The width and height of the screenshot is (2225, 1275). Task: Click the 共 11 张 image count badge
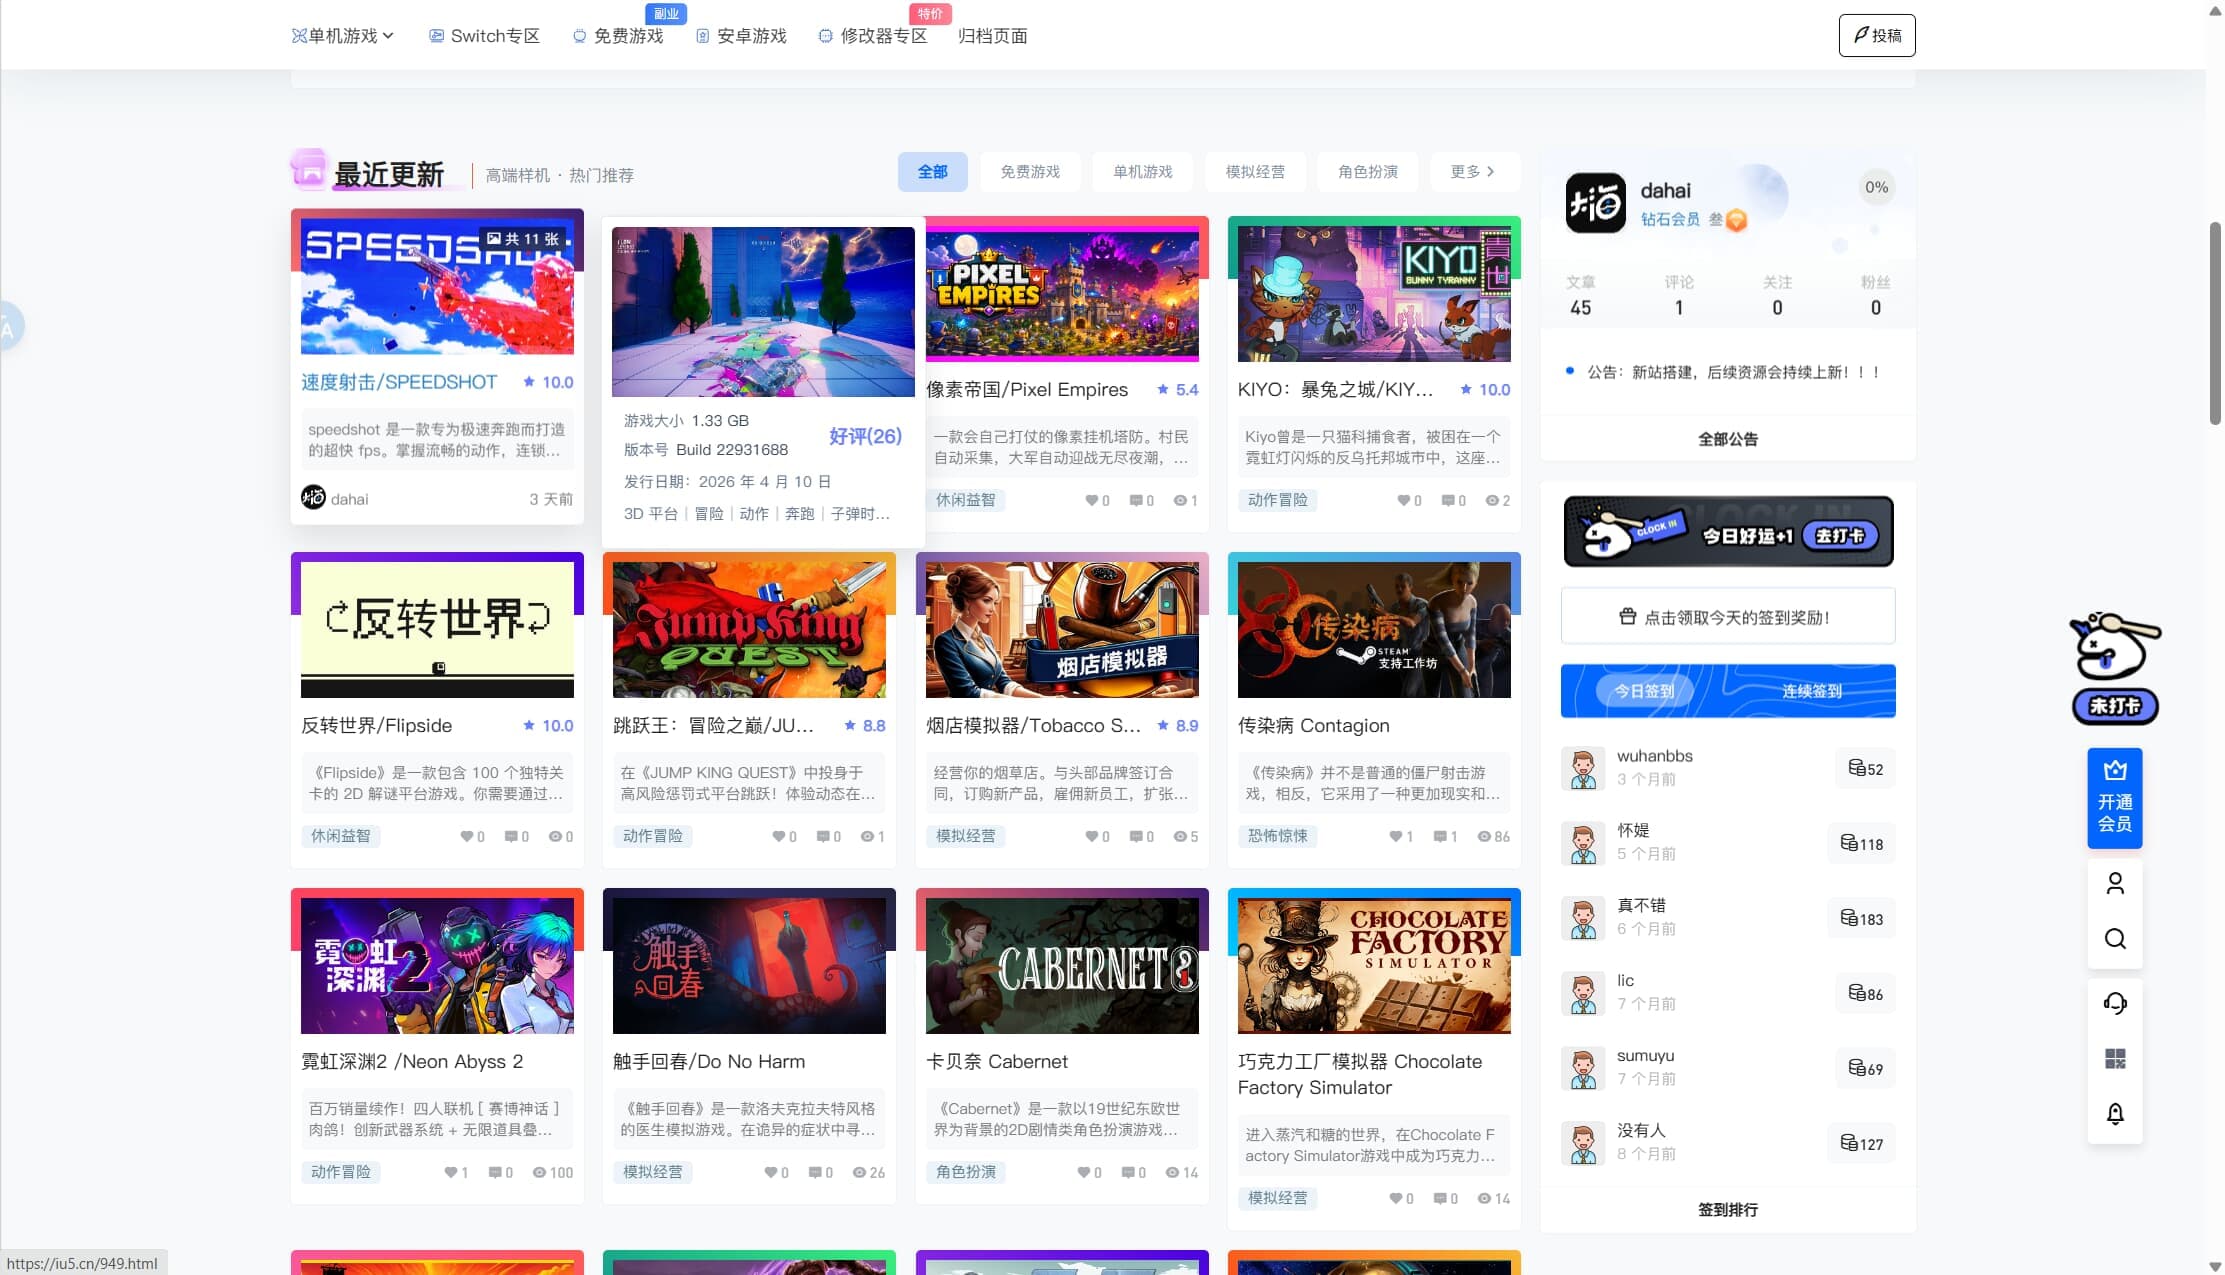[523, 239]
